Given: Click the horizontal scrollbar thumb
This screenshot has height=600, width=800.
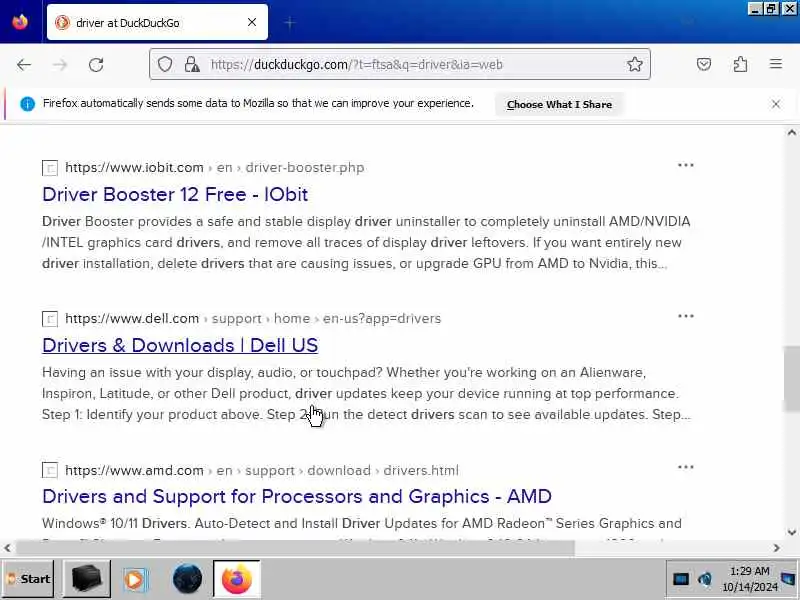Looking at the screenshot, I should click(x=295, y=548).
